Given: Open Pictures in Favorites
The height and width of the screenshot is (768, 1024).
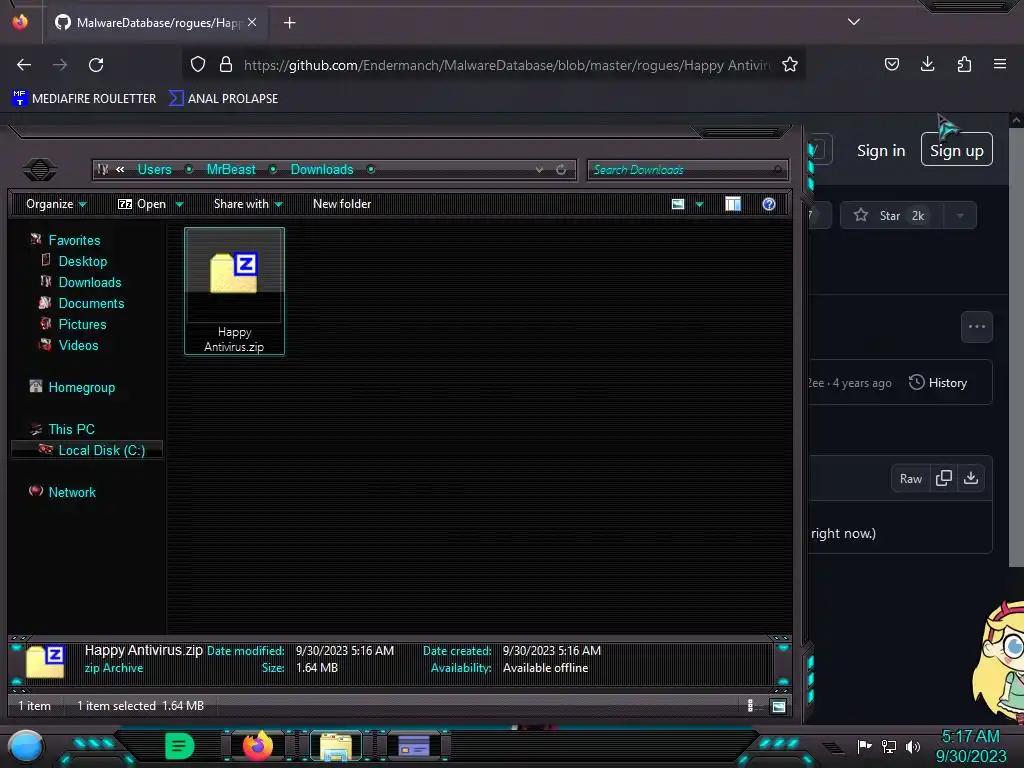Looking at the screenshot, I should click(x=82, y=324).
